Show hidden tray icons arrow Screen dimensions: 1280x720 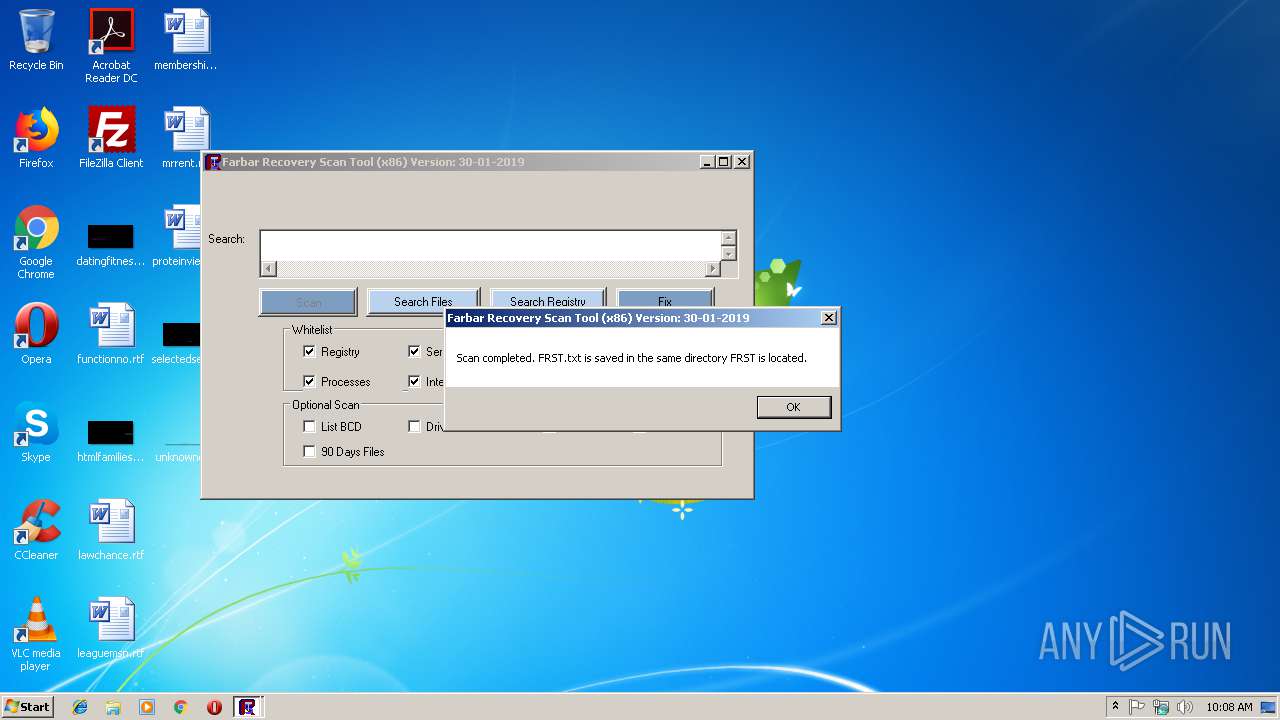pyautogui.click(x=1115, y=706)
